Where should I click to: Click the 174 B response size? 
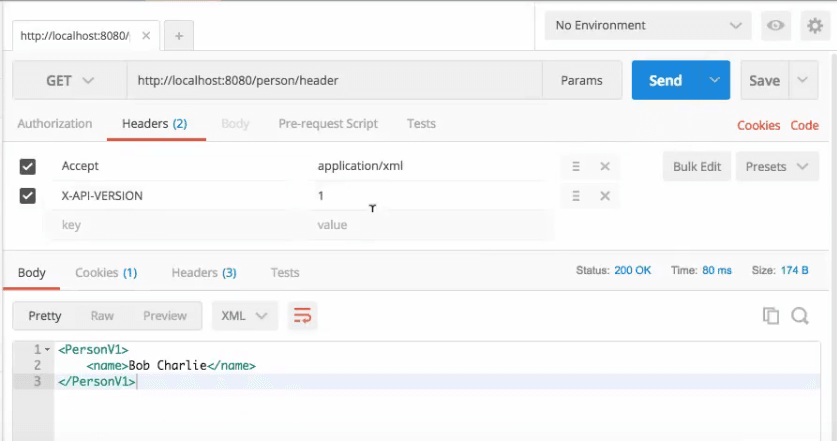pos(794,270)
